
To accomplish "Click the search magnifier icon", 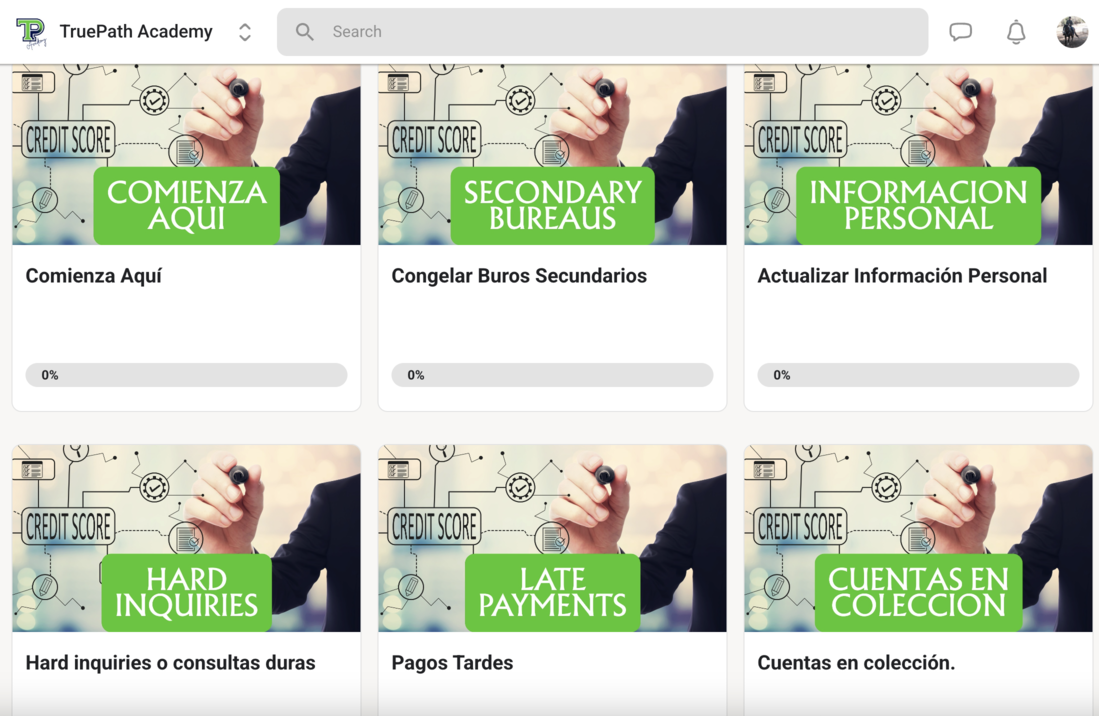I will pyautogui.click(x=305, y=32).
